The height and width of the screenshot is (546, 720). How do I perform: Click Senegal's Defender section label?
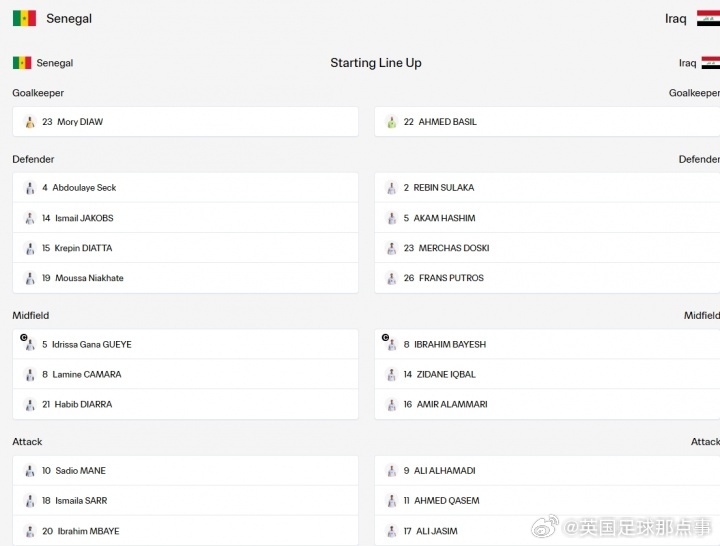click(33, 159)
